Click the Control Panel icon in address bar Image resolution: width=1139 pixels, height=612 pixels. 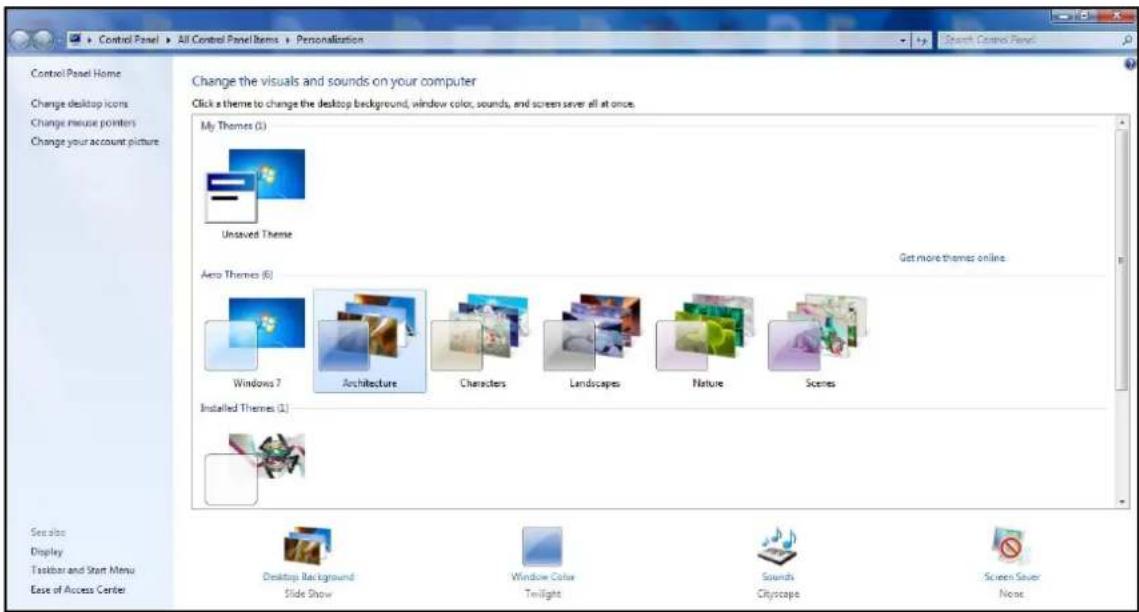(75, 39)
